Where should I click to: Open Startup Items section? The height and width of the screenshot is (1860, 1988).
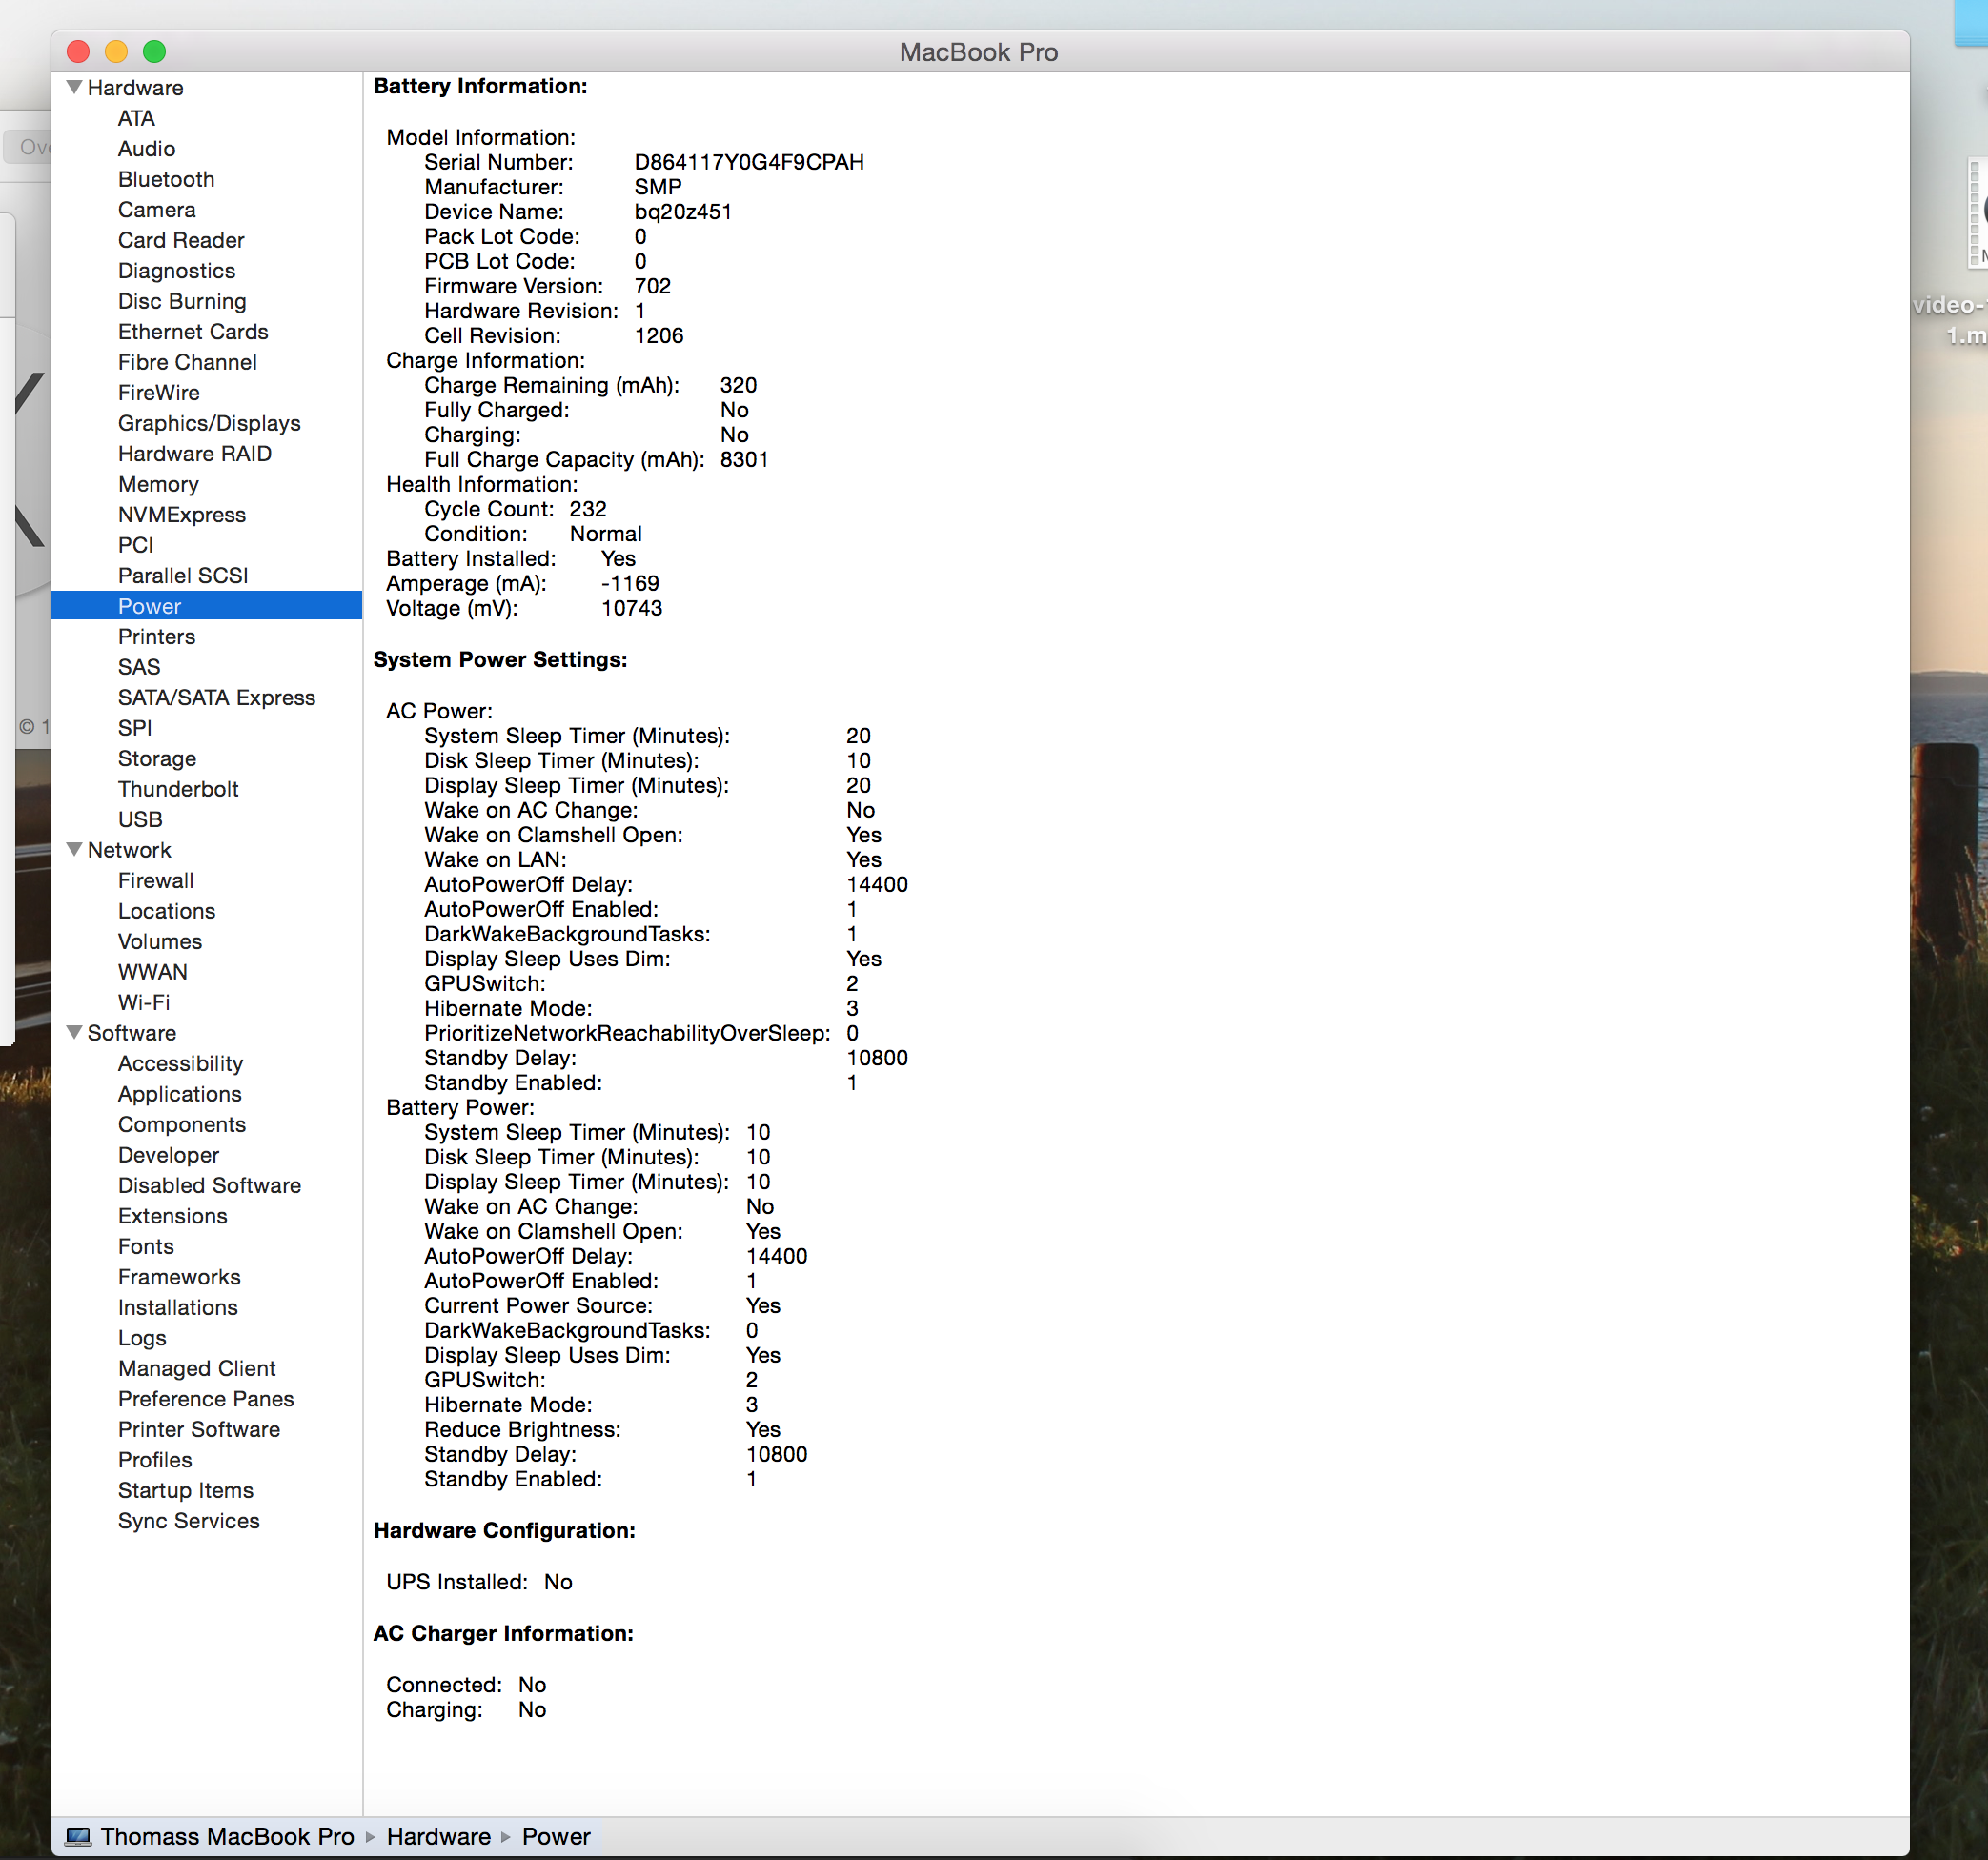[x=186, y=1490]
